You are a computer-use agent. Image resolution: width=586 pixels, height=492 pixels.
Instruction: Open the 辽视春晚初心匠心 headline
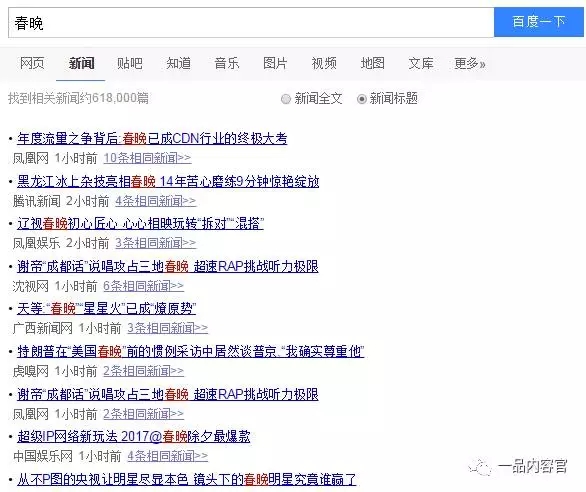click(x=141, y=224)
